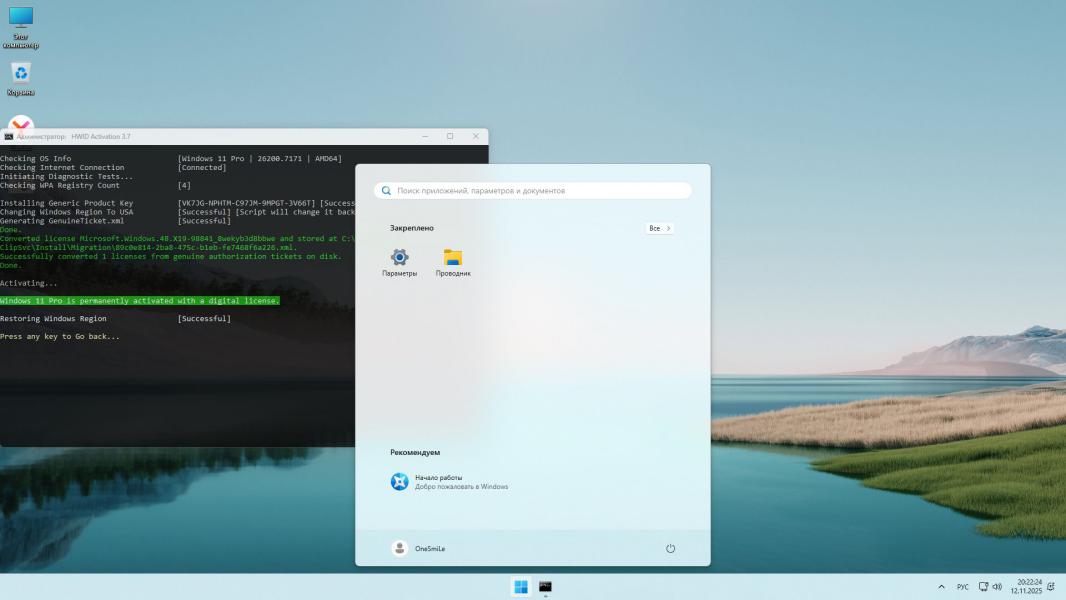Maximize the HWID Activation console window
This screenshot has width=1066, height=600.
(450, 136)
